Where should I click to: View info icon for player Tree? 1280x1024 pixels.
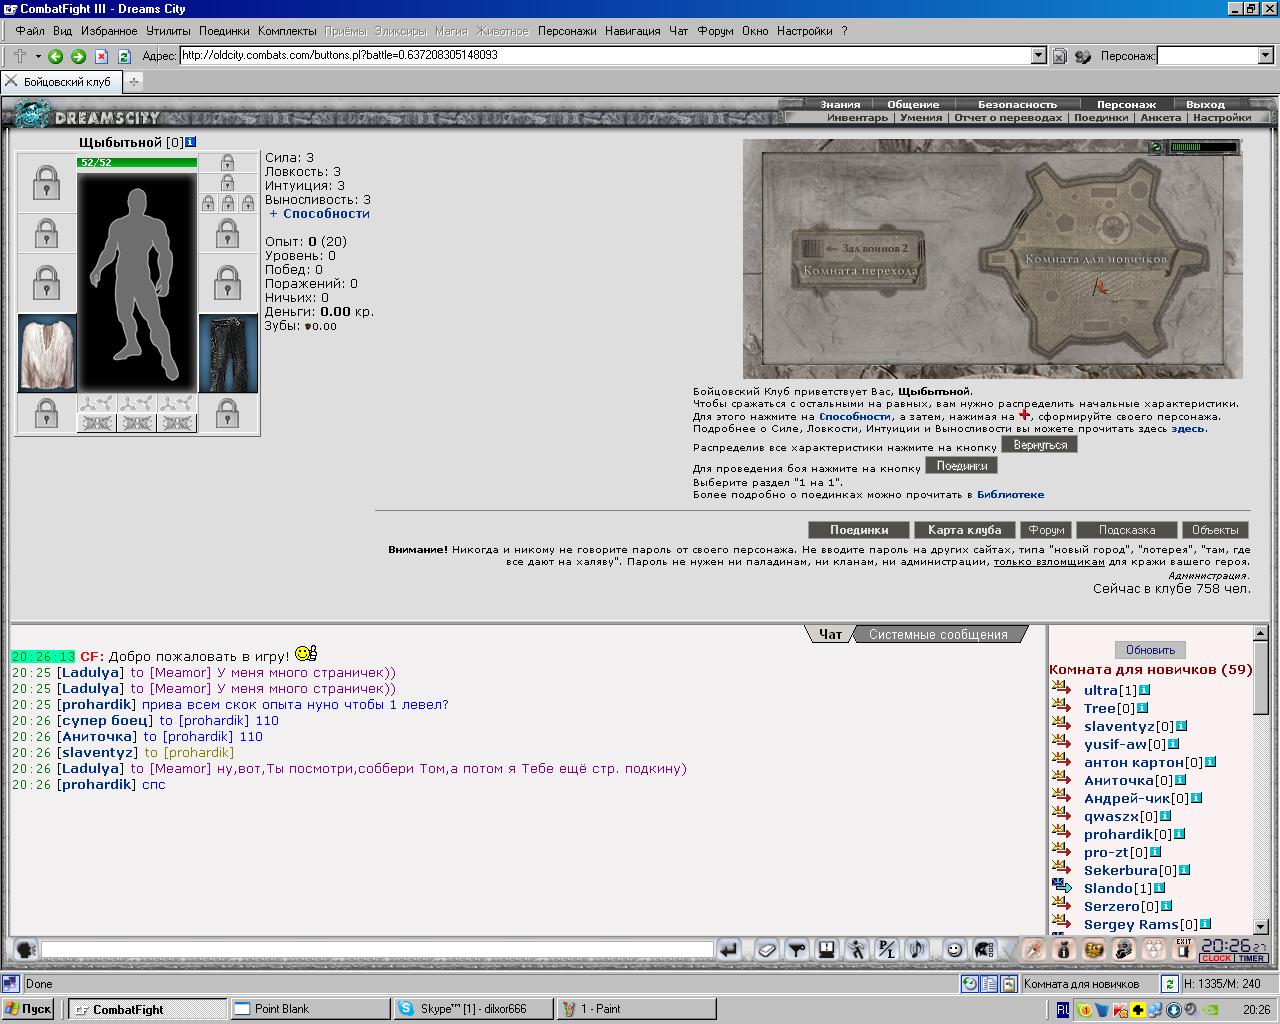[x=1142, y=708]
